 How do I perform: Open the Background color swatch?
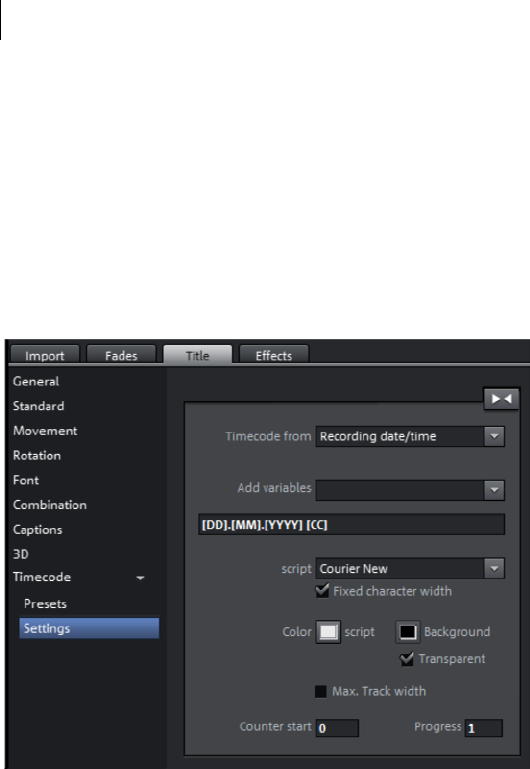[408, 632]
